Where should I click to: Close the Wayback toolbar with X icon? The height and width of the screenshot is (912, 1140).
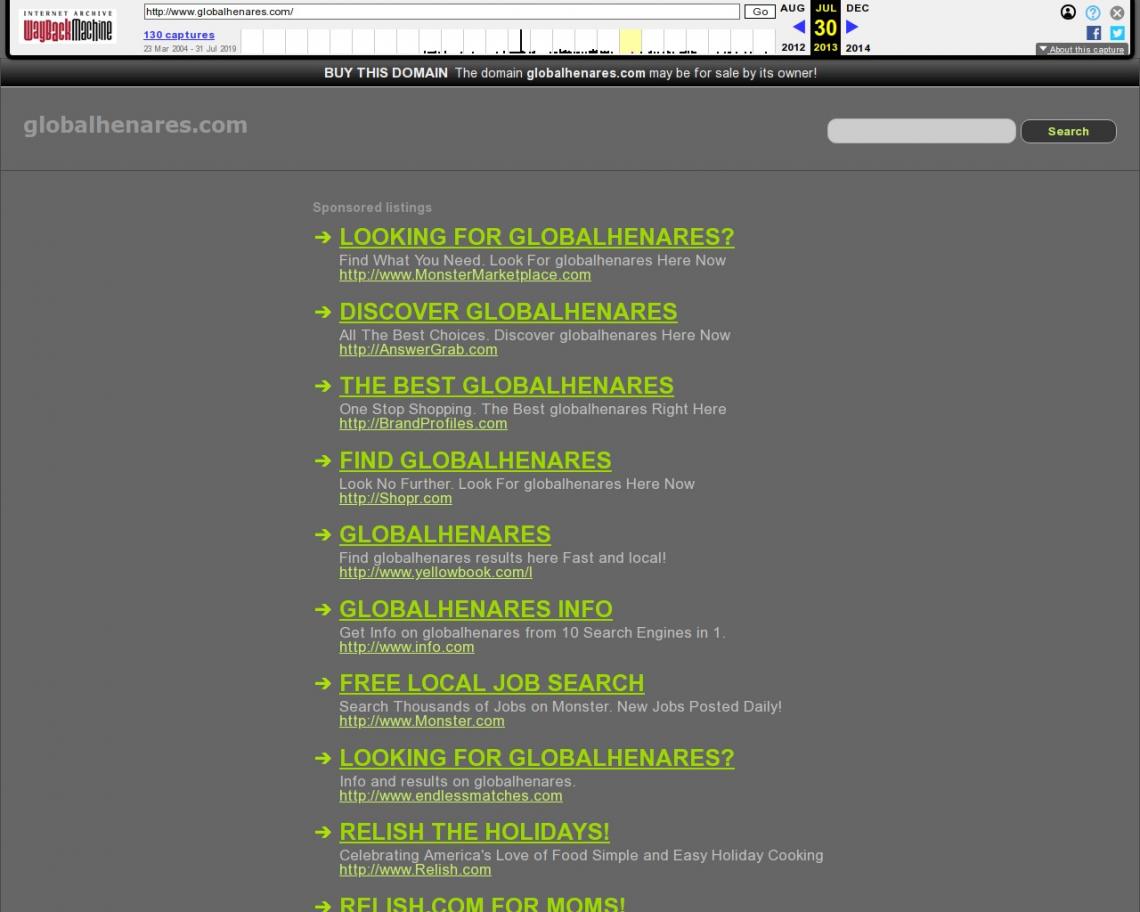(x=1117, y=12)
